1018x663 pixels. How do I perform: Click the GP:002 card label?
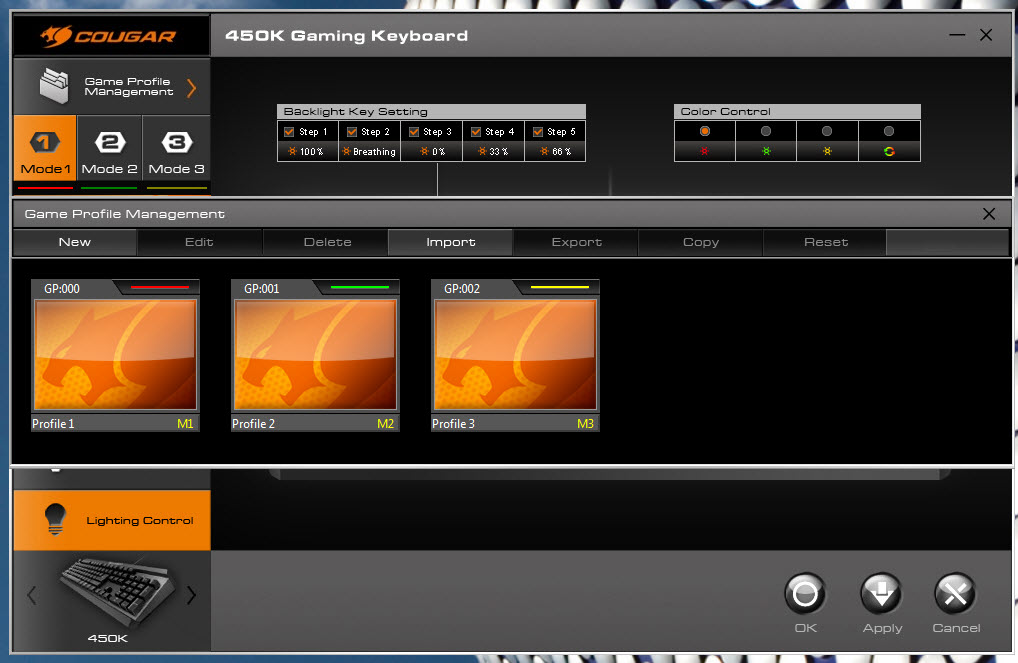tap(462, 289)
